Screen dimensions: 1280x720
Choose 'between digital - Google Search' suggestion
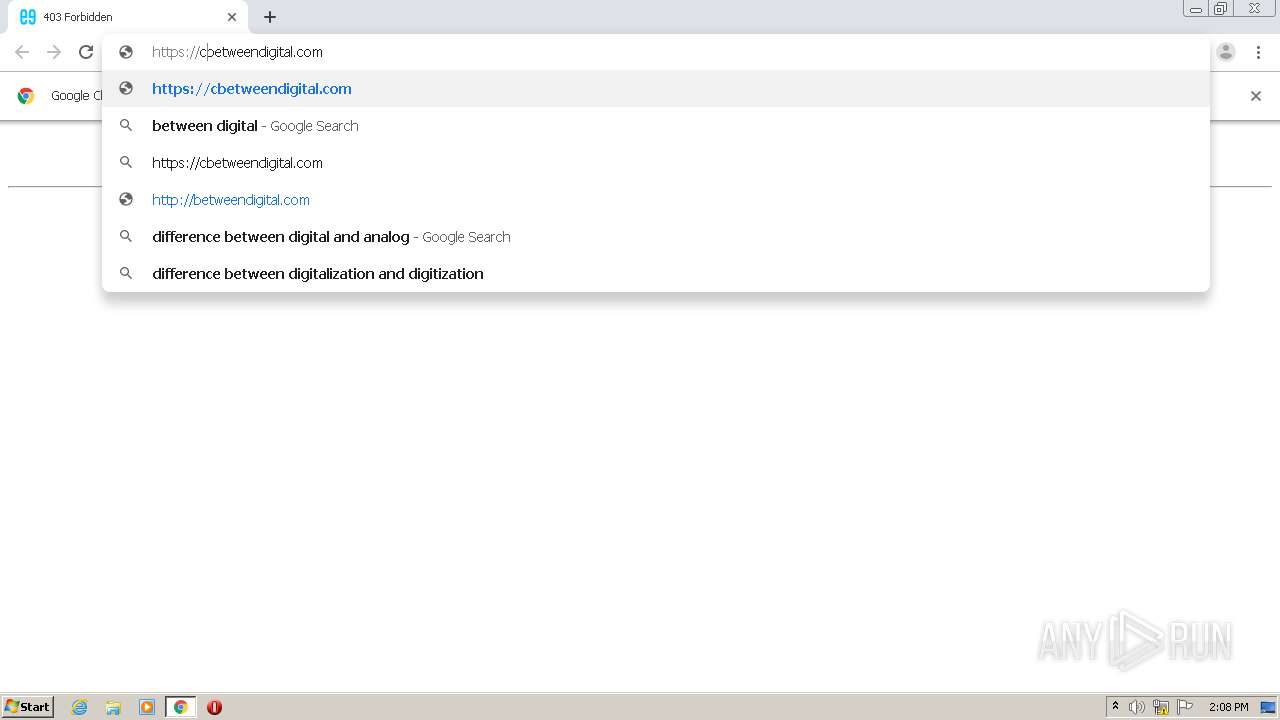coord(656,126)
